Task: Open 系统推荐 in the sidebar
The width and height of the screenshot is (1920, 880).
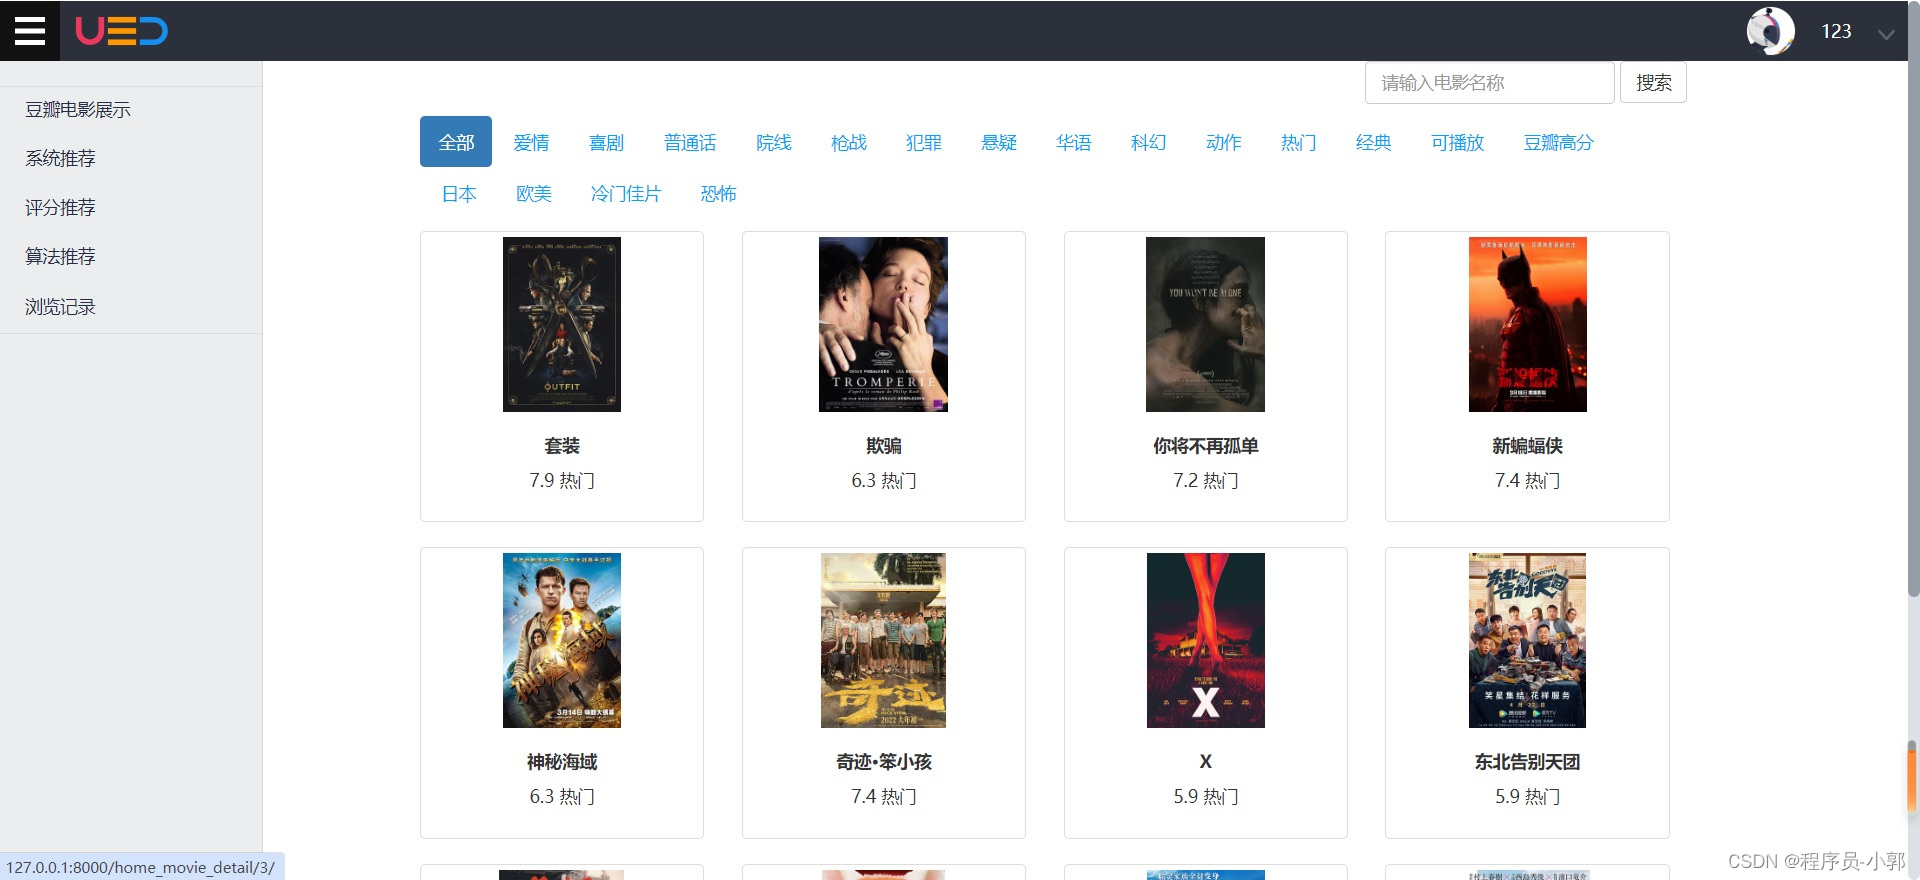Action: click(60, 159)
